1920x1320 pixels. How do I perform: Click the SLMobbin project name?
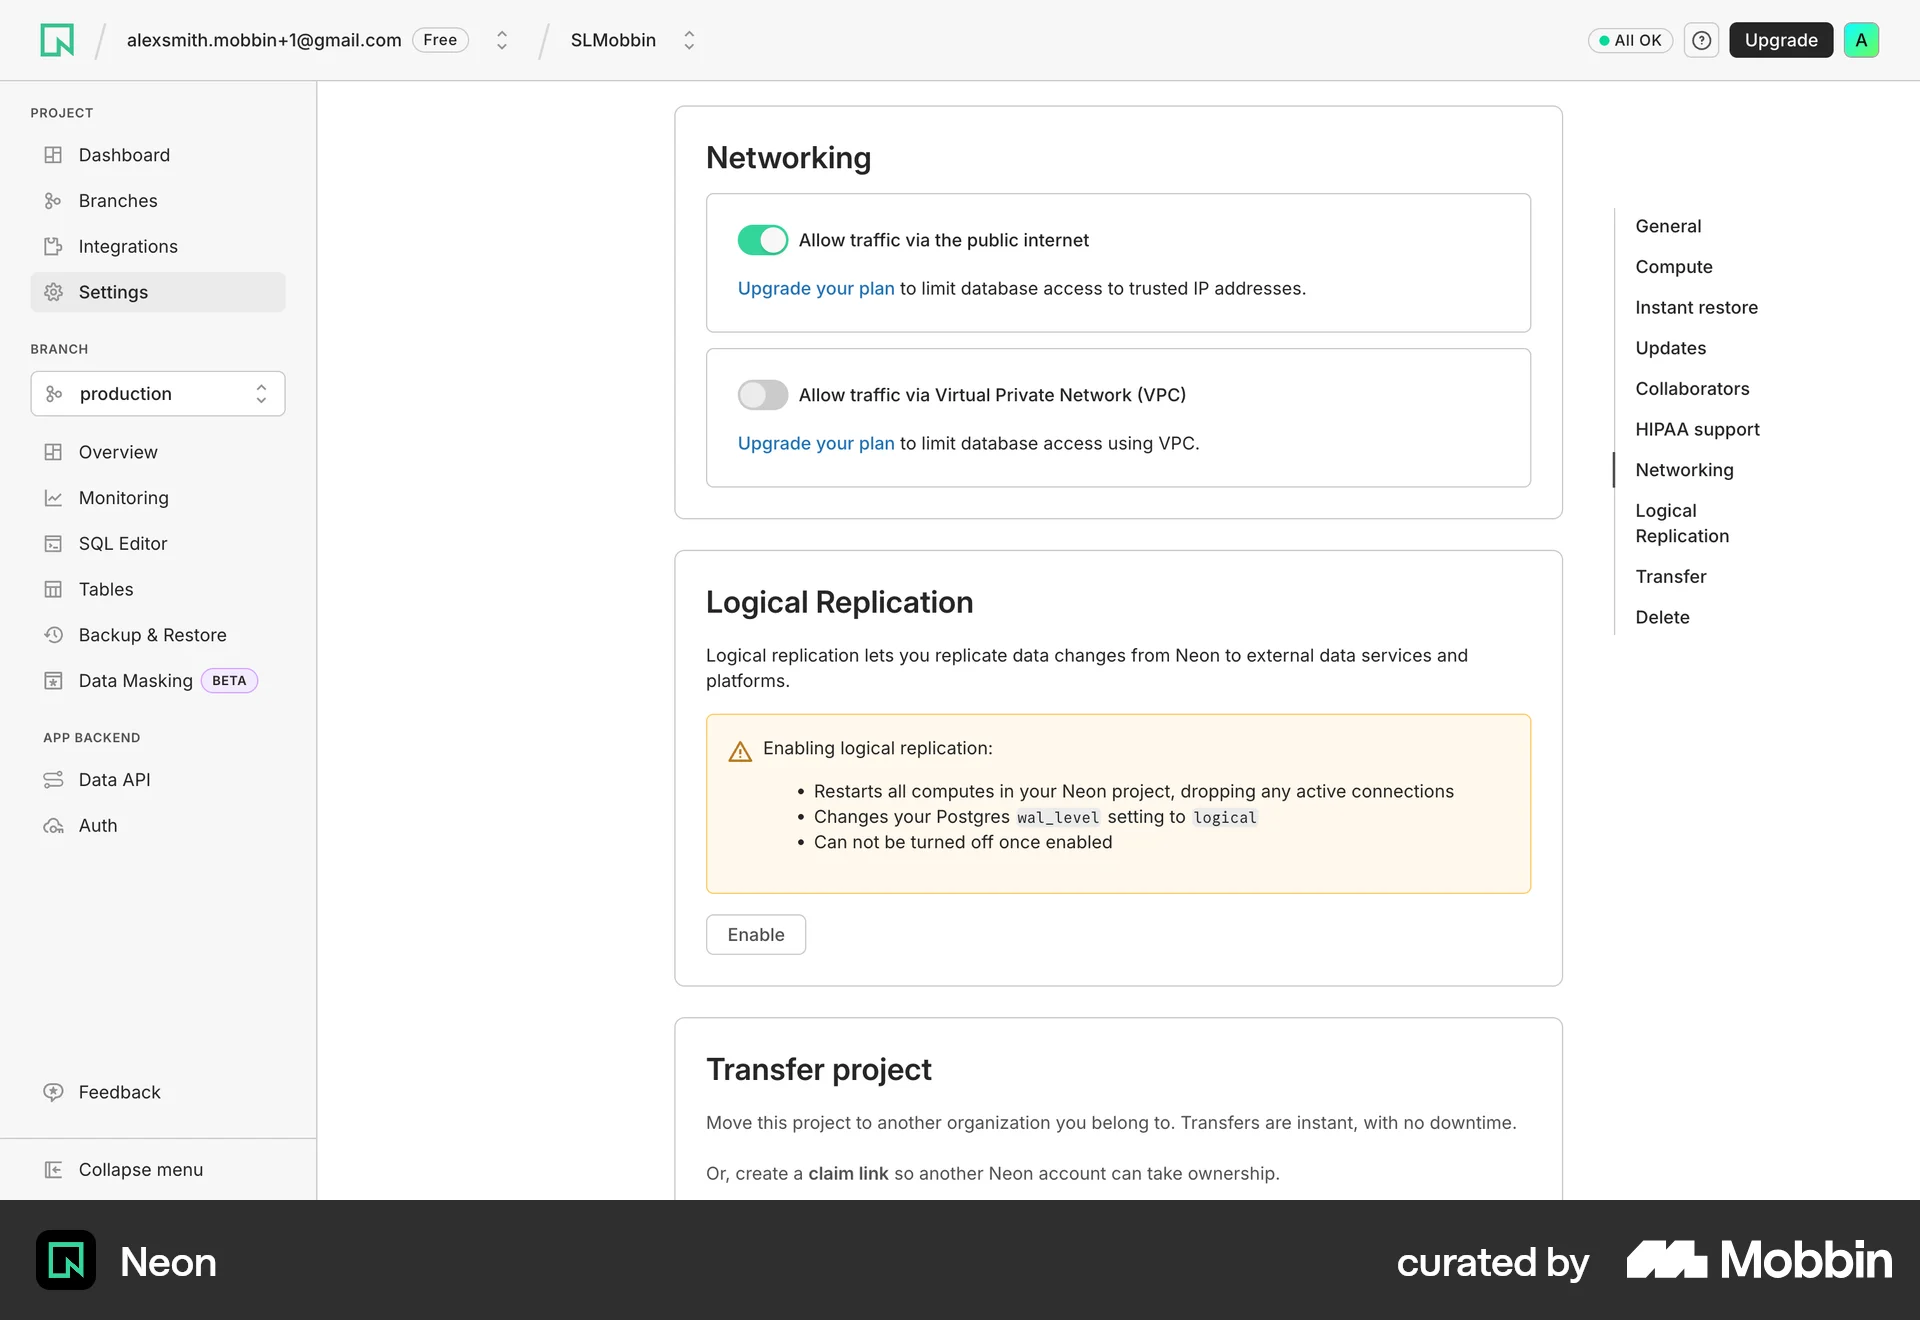[x=613, y=40]
